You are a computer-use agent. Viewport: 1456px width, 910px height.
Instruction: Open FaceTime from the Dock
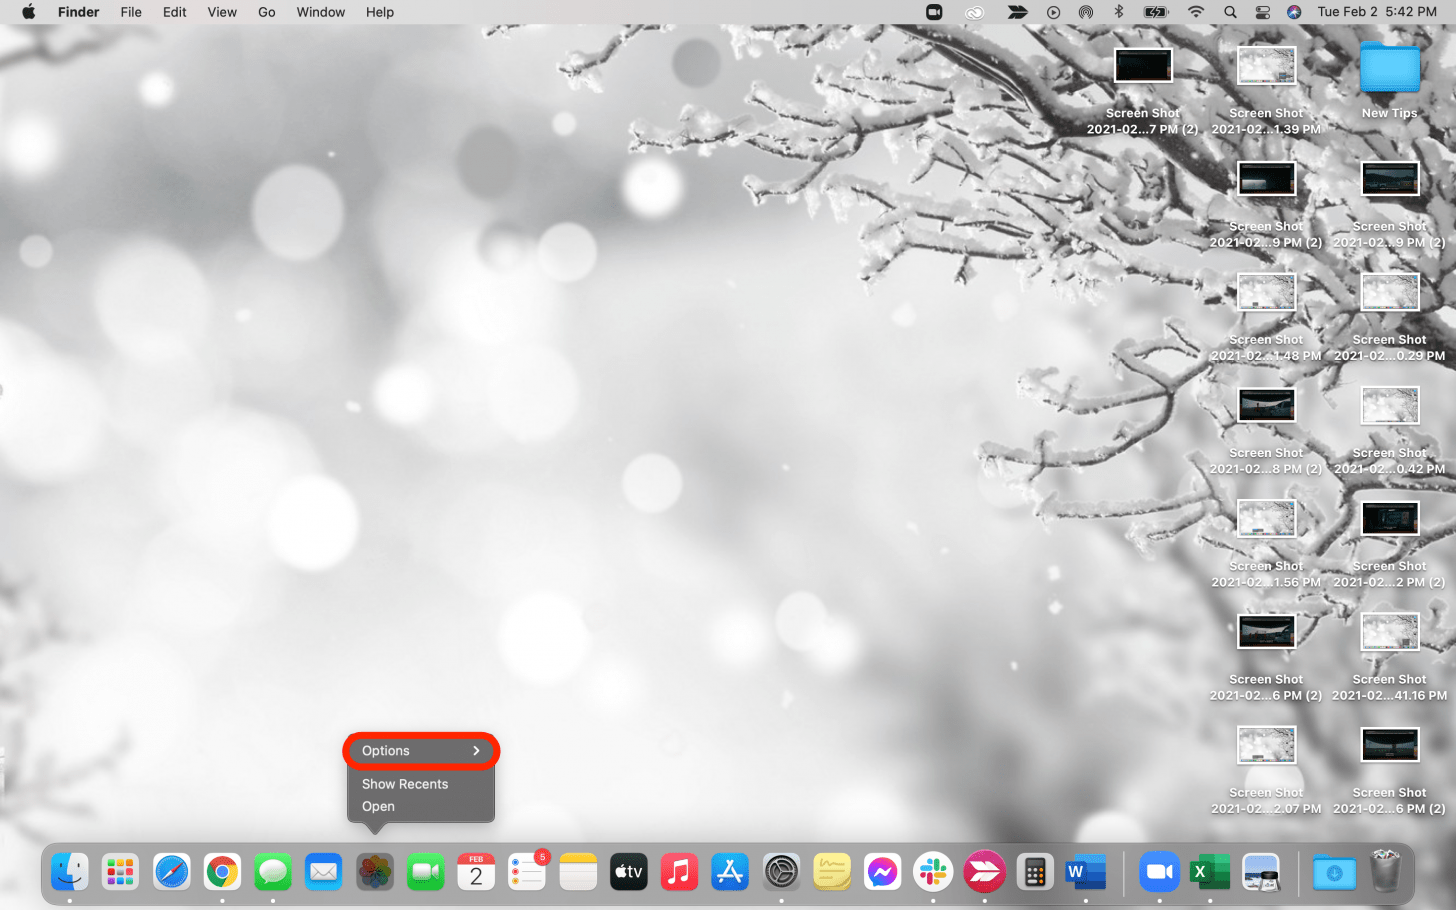coord(425,871)
